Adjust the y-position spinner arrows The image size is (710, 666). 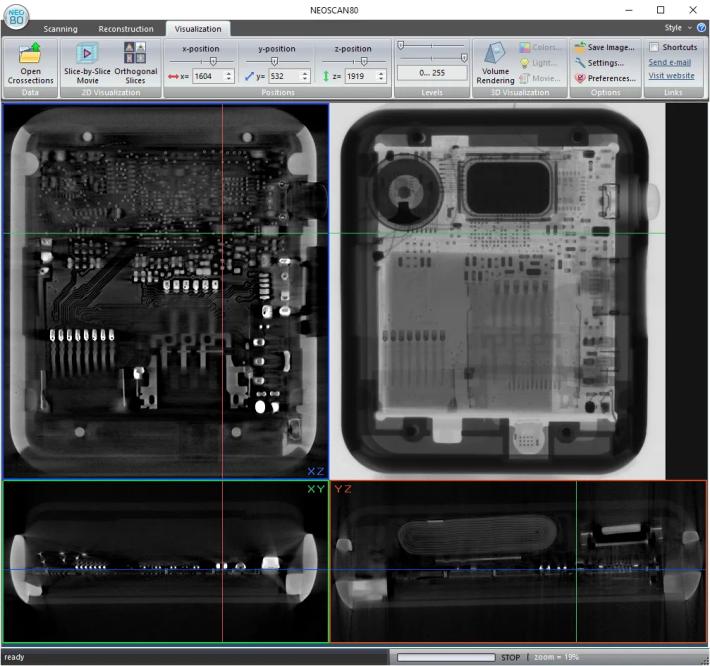tap(305, 76)
